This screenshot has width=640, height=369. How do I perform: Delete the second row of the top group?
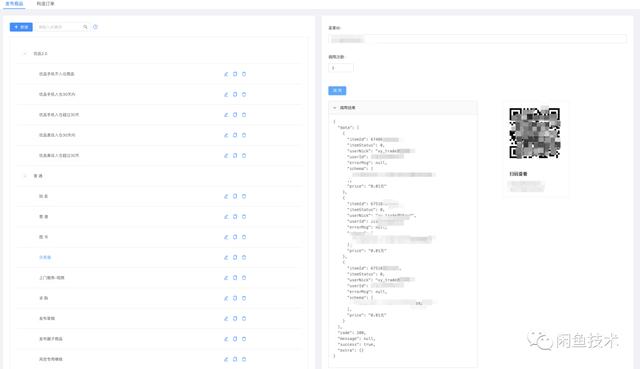click(244, 94)
